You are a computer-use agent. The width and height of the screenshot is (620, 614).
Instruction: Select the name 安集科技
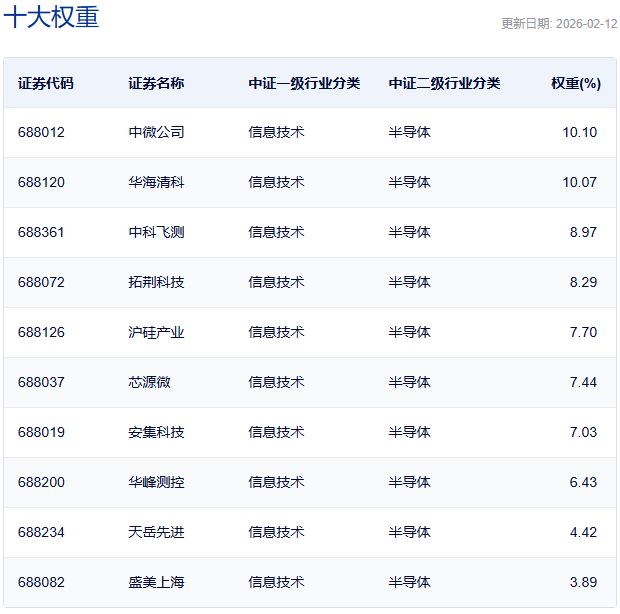[x=156, y=432]
